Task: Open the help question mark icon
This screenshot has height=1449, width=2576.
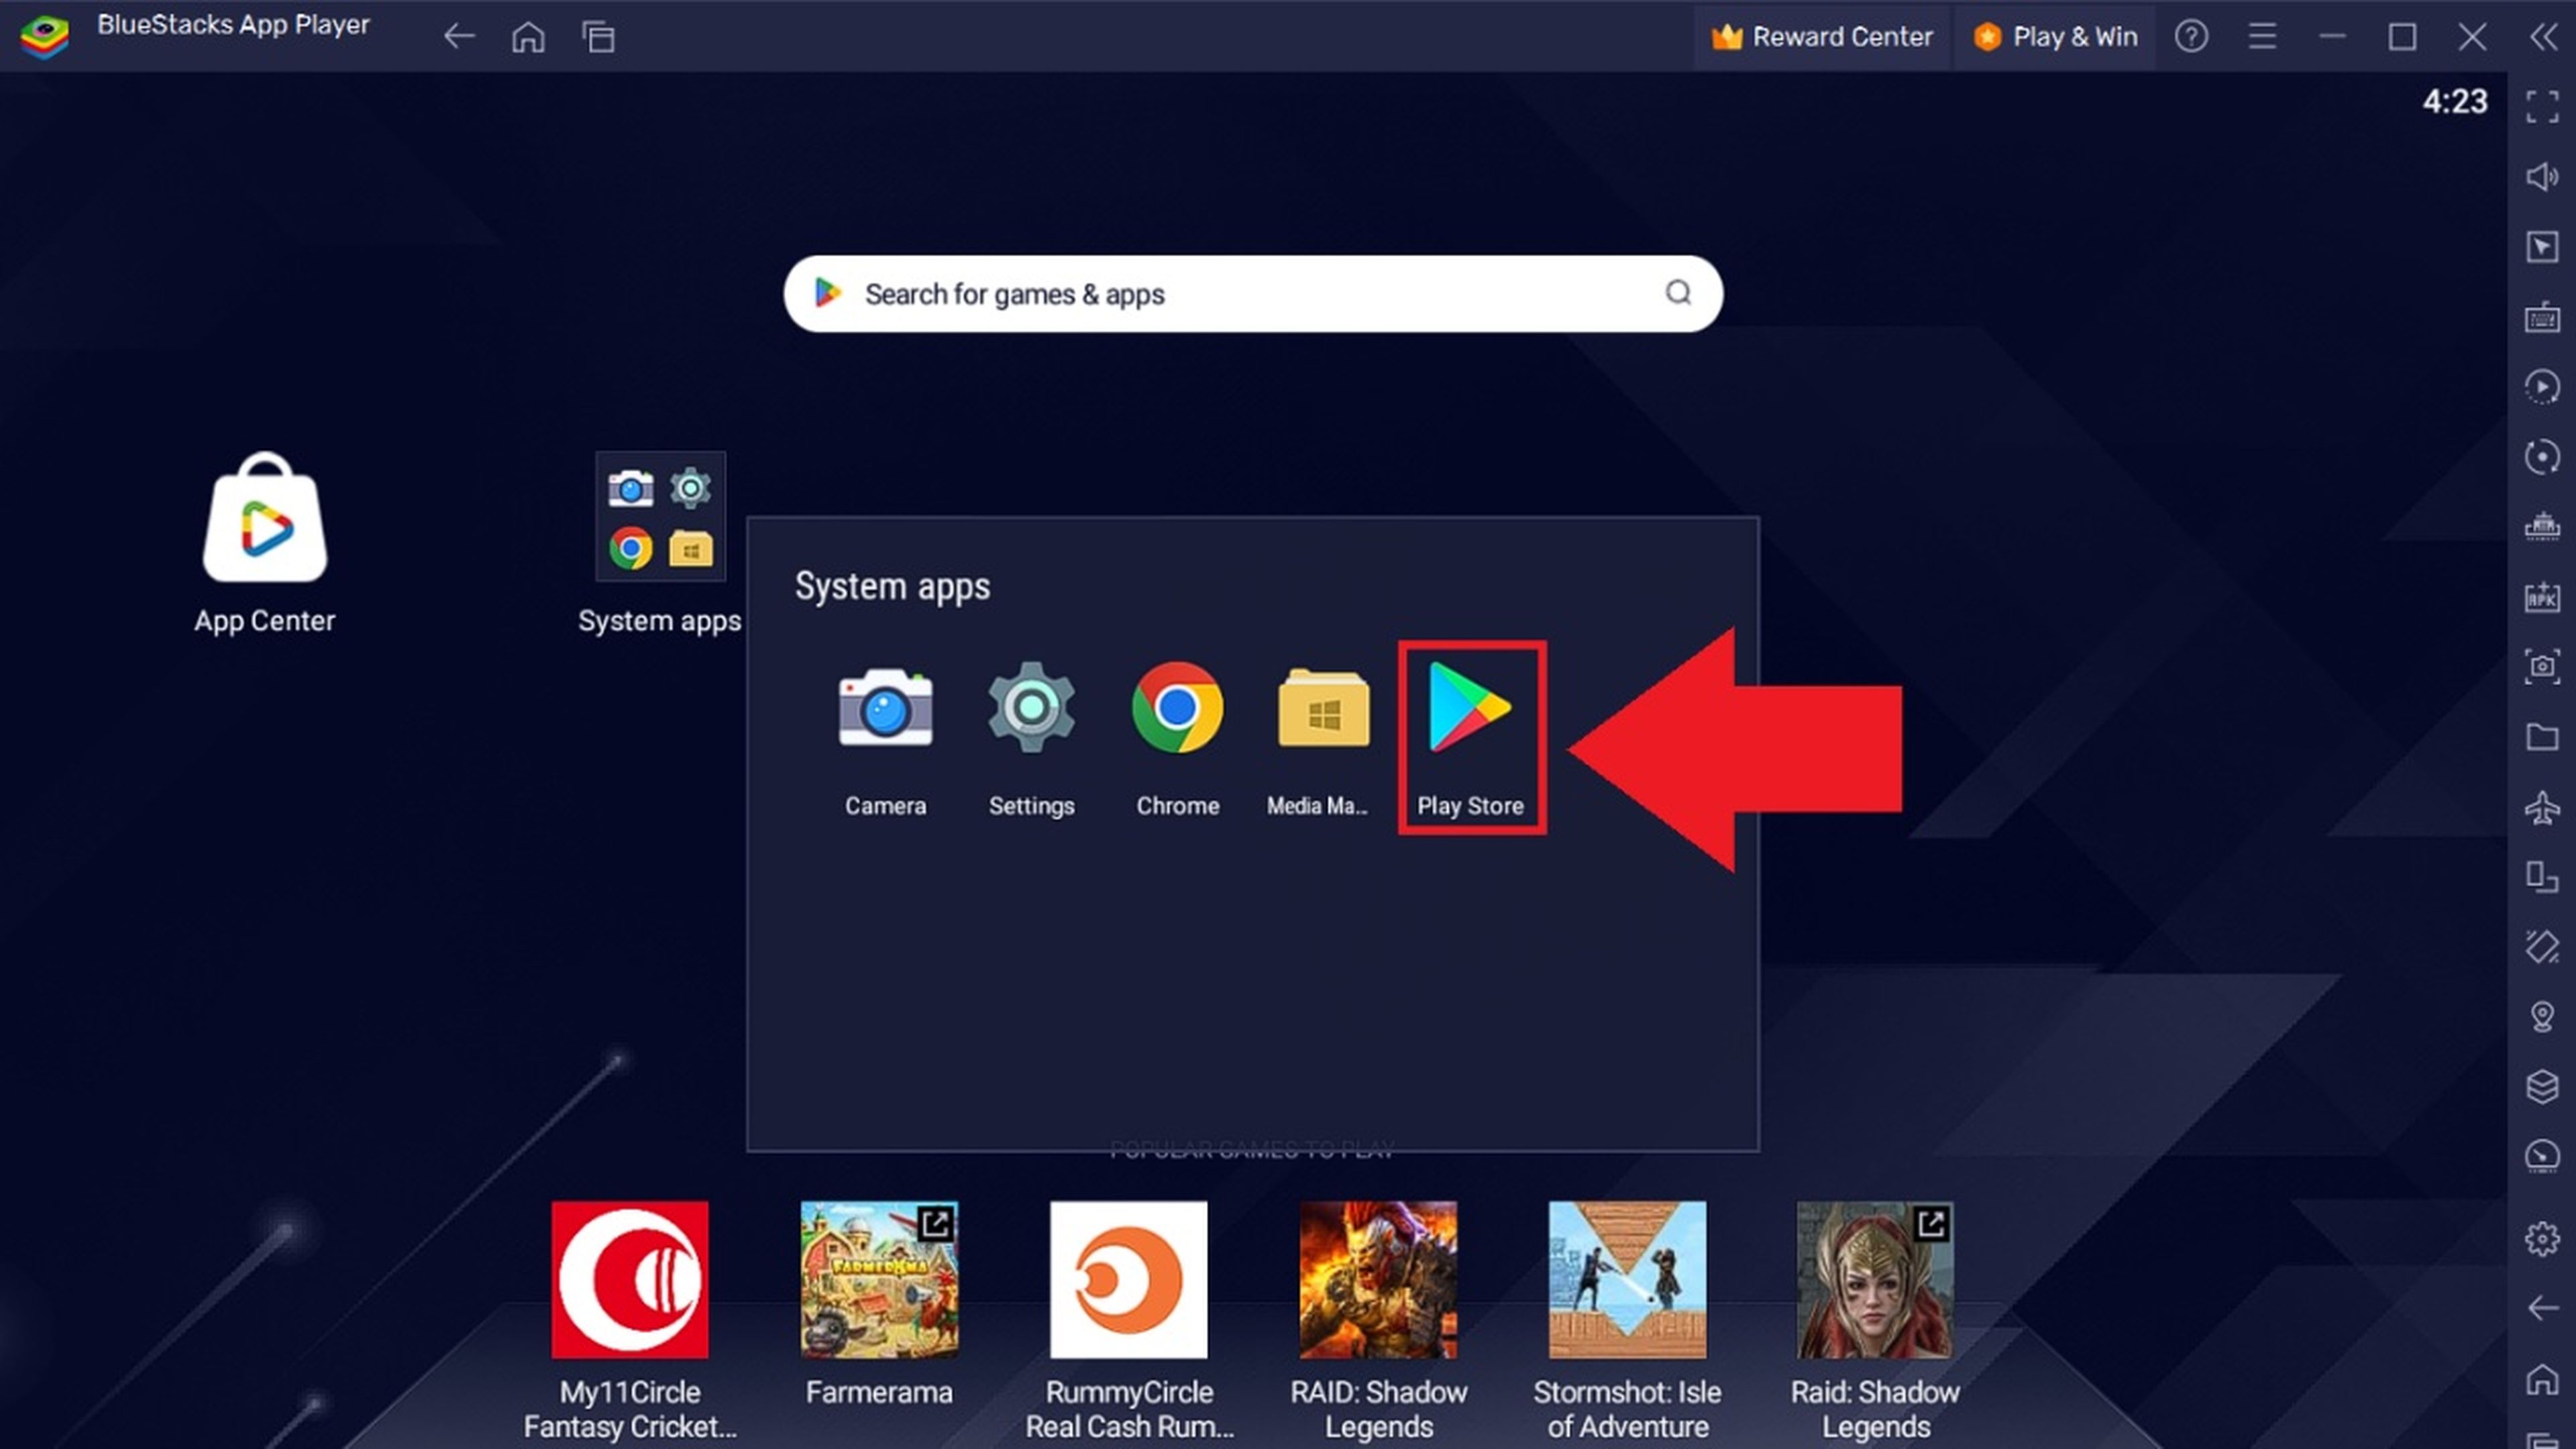Action: (2191, 37)
